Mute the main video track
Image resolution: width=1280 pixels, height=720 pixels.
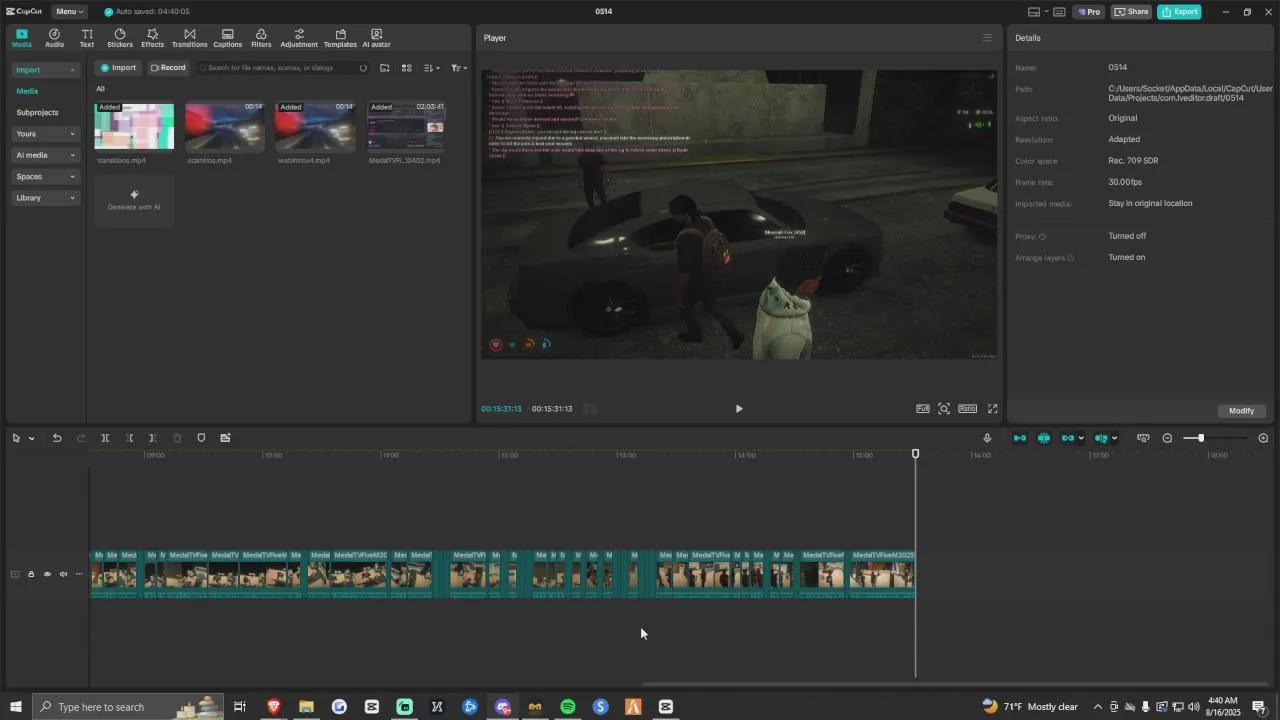(63, 574)
